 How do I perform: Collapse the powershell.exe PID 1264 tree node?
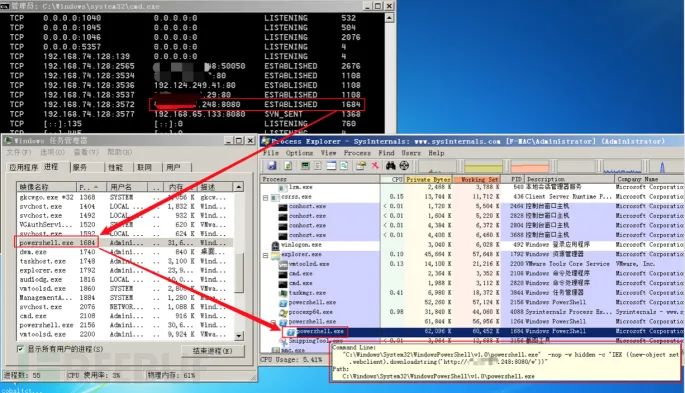click(273, 322)
